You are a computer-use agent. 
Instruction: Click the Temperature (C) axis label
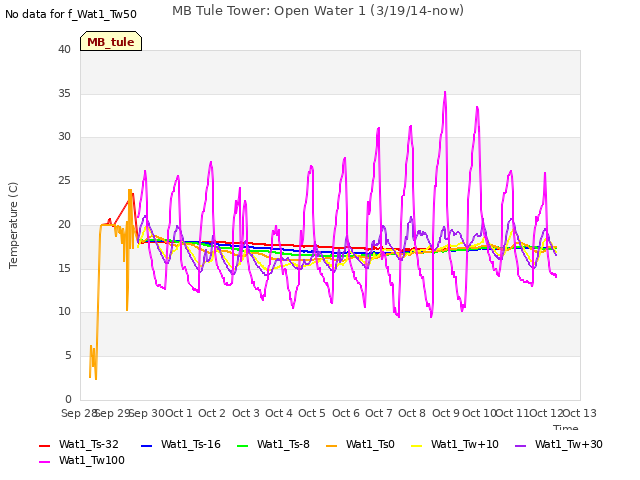click(x=13, y=225)
